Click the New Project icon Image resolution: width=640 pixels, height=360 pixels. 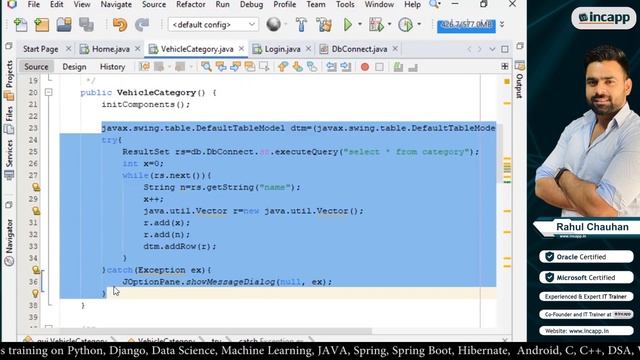[x=42, y=24]
